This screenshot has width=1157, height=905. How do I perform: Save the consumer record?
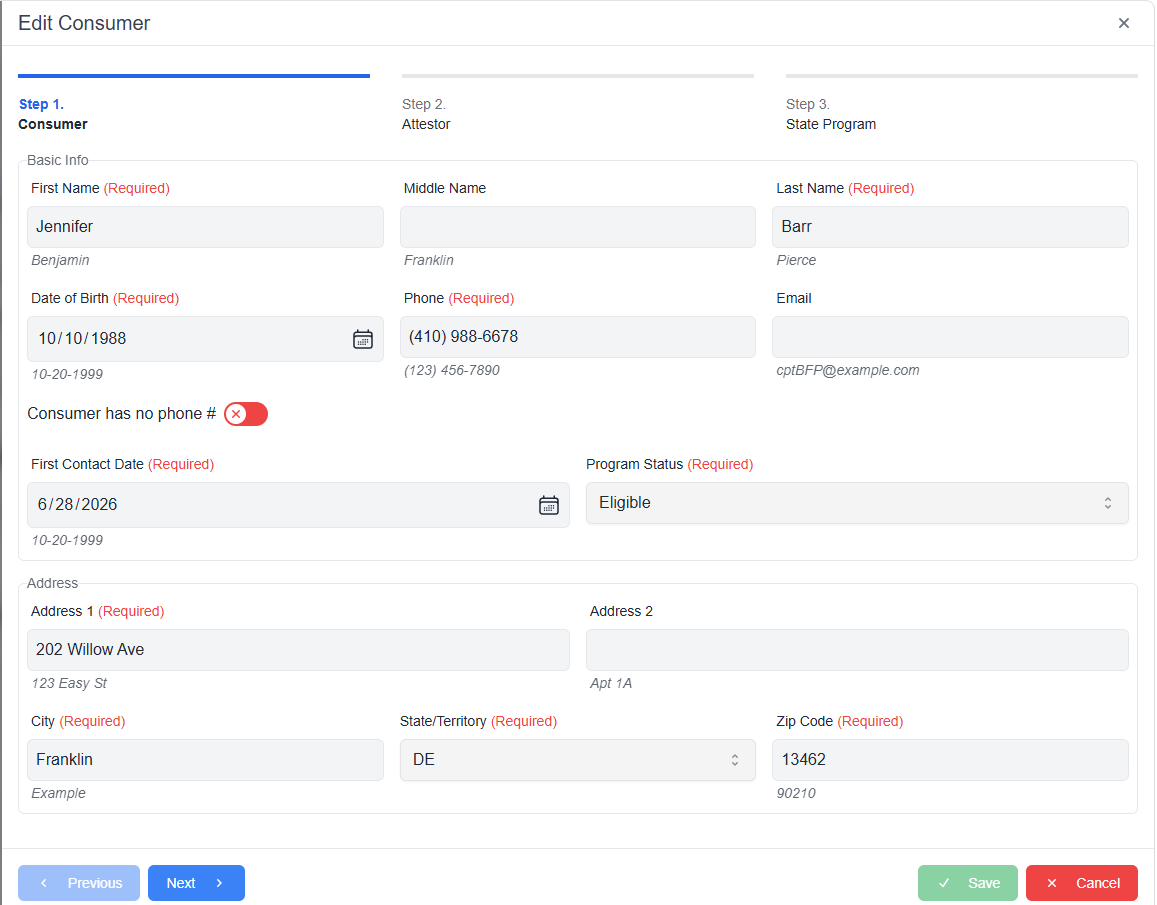[967, 883]
